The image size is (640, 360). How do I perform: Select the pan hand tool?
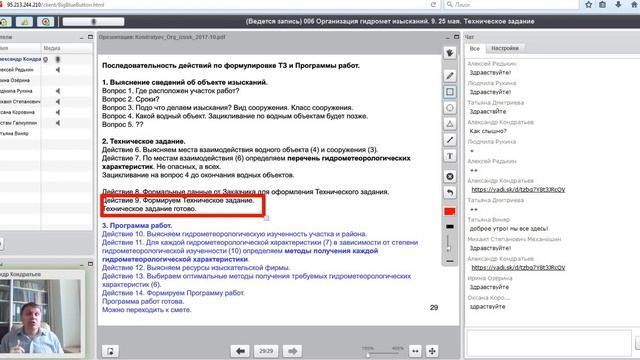tap(450, 53)
